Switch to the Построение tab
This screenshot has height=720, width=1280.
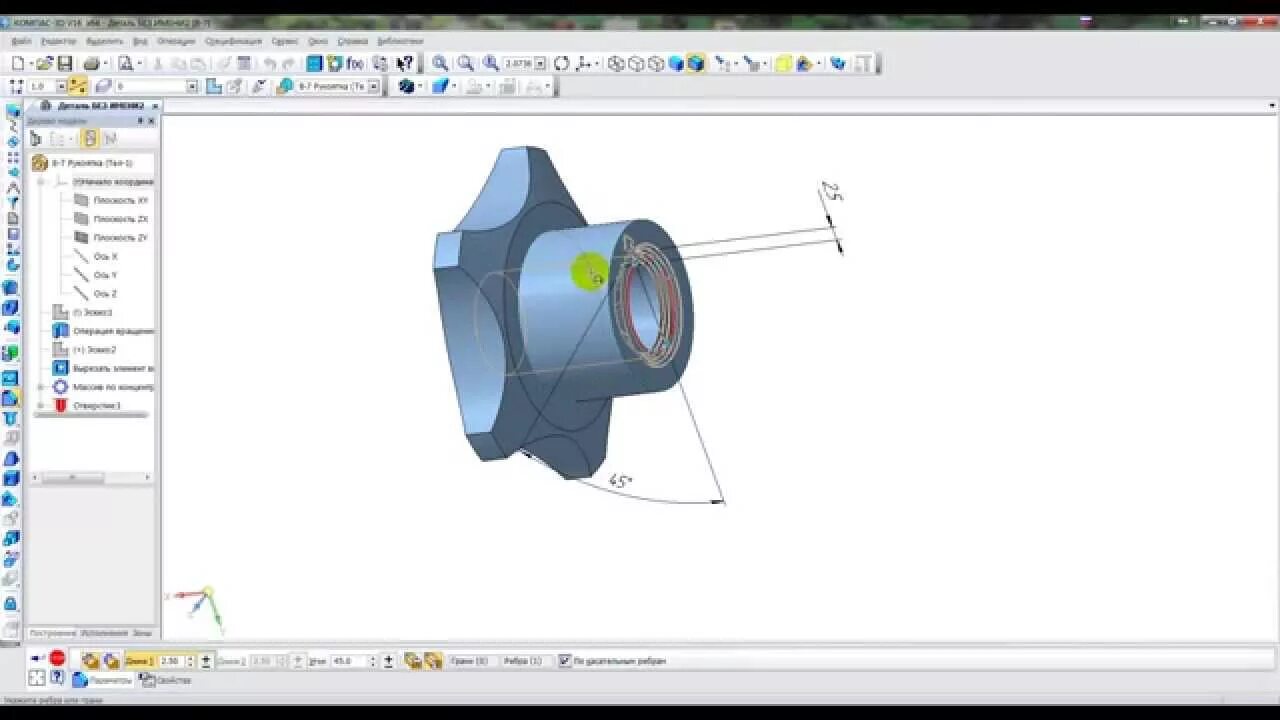click(51, 633)
